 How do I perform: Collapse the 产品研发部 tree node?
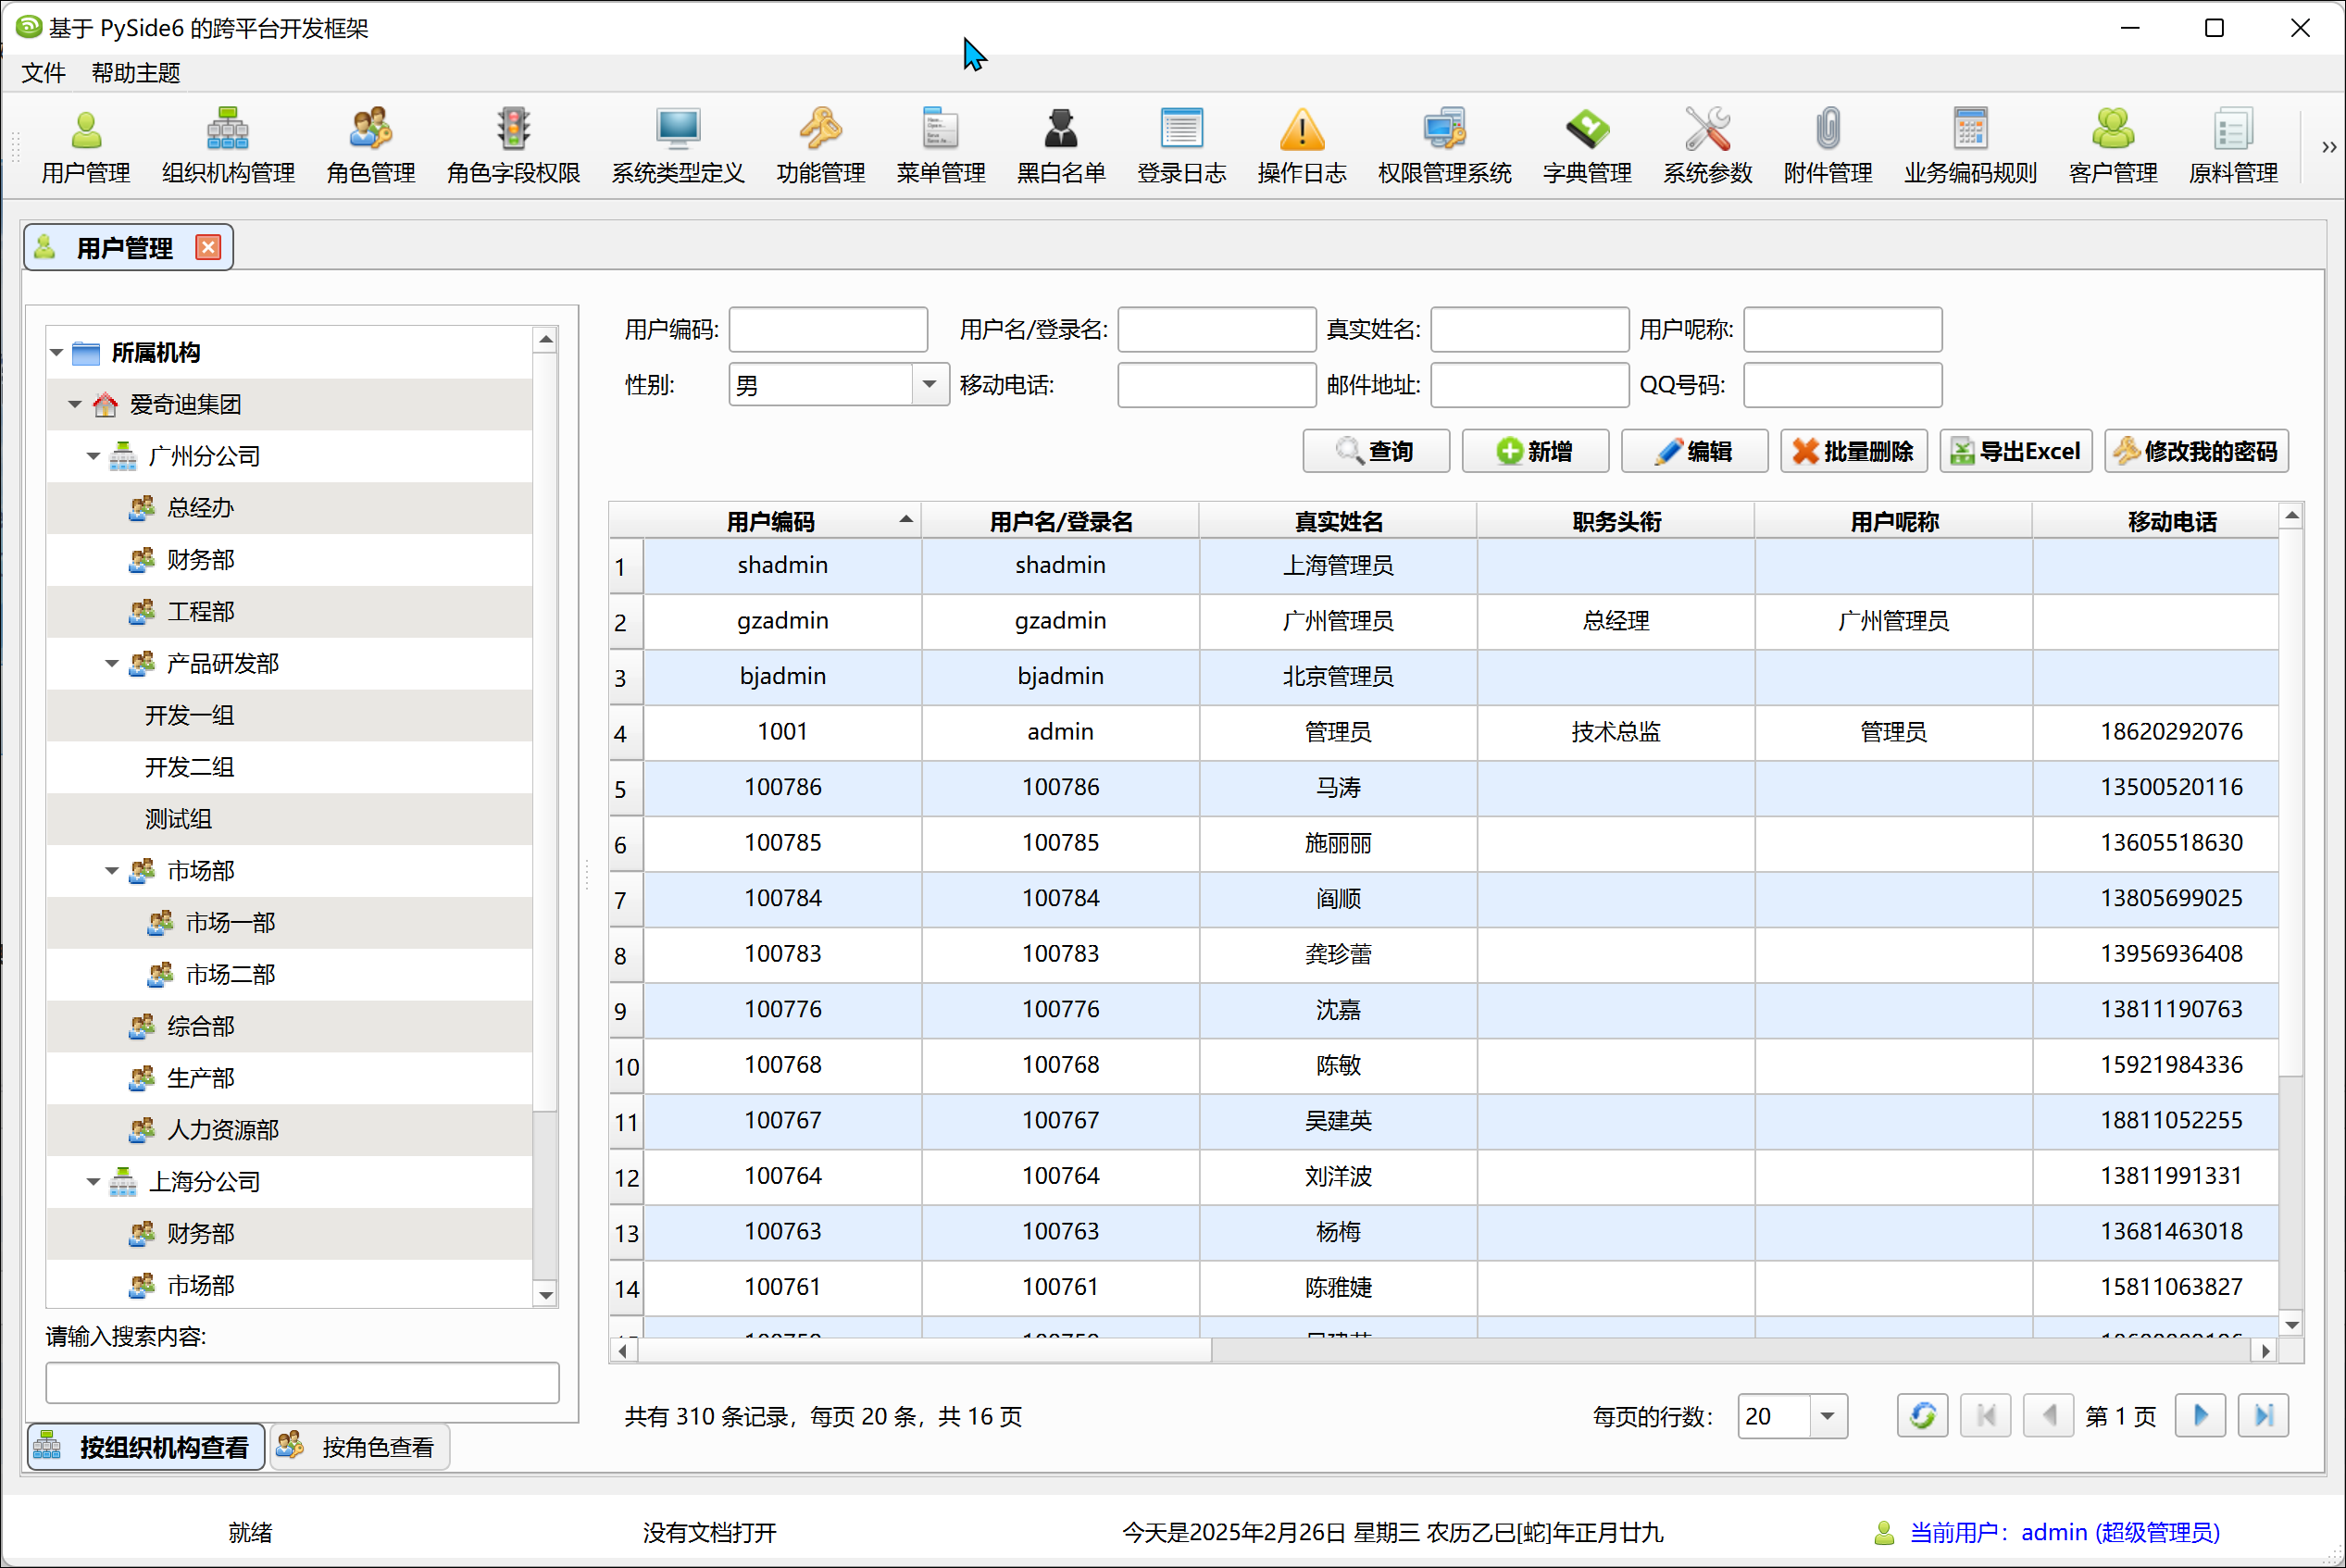[112, 664]
